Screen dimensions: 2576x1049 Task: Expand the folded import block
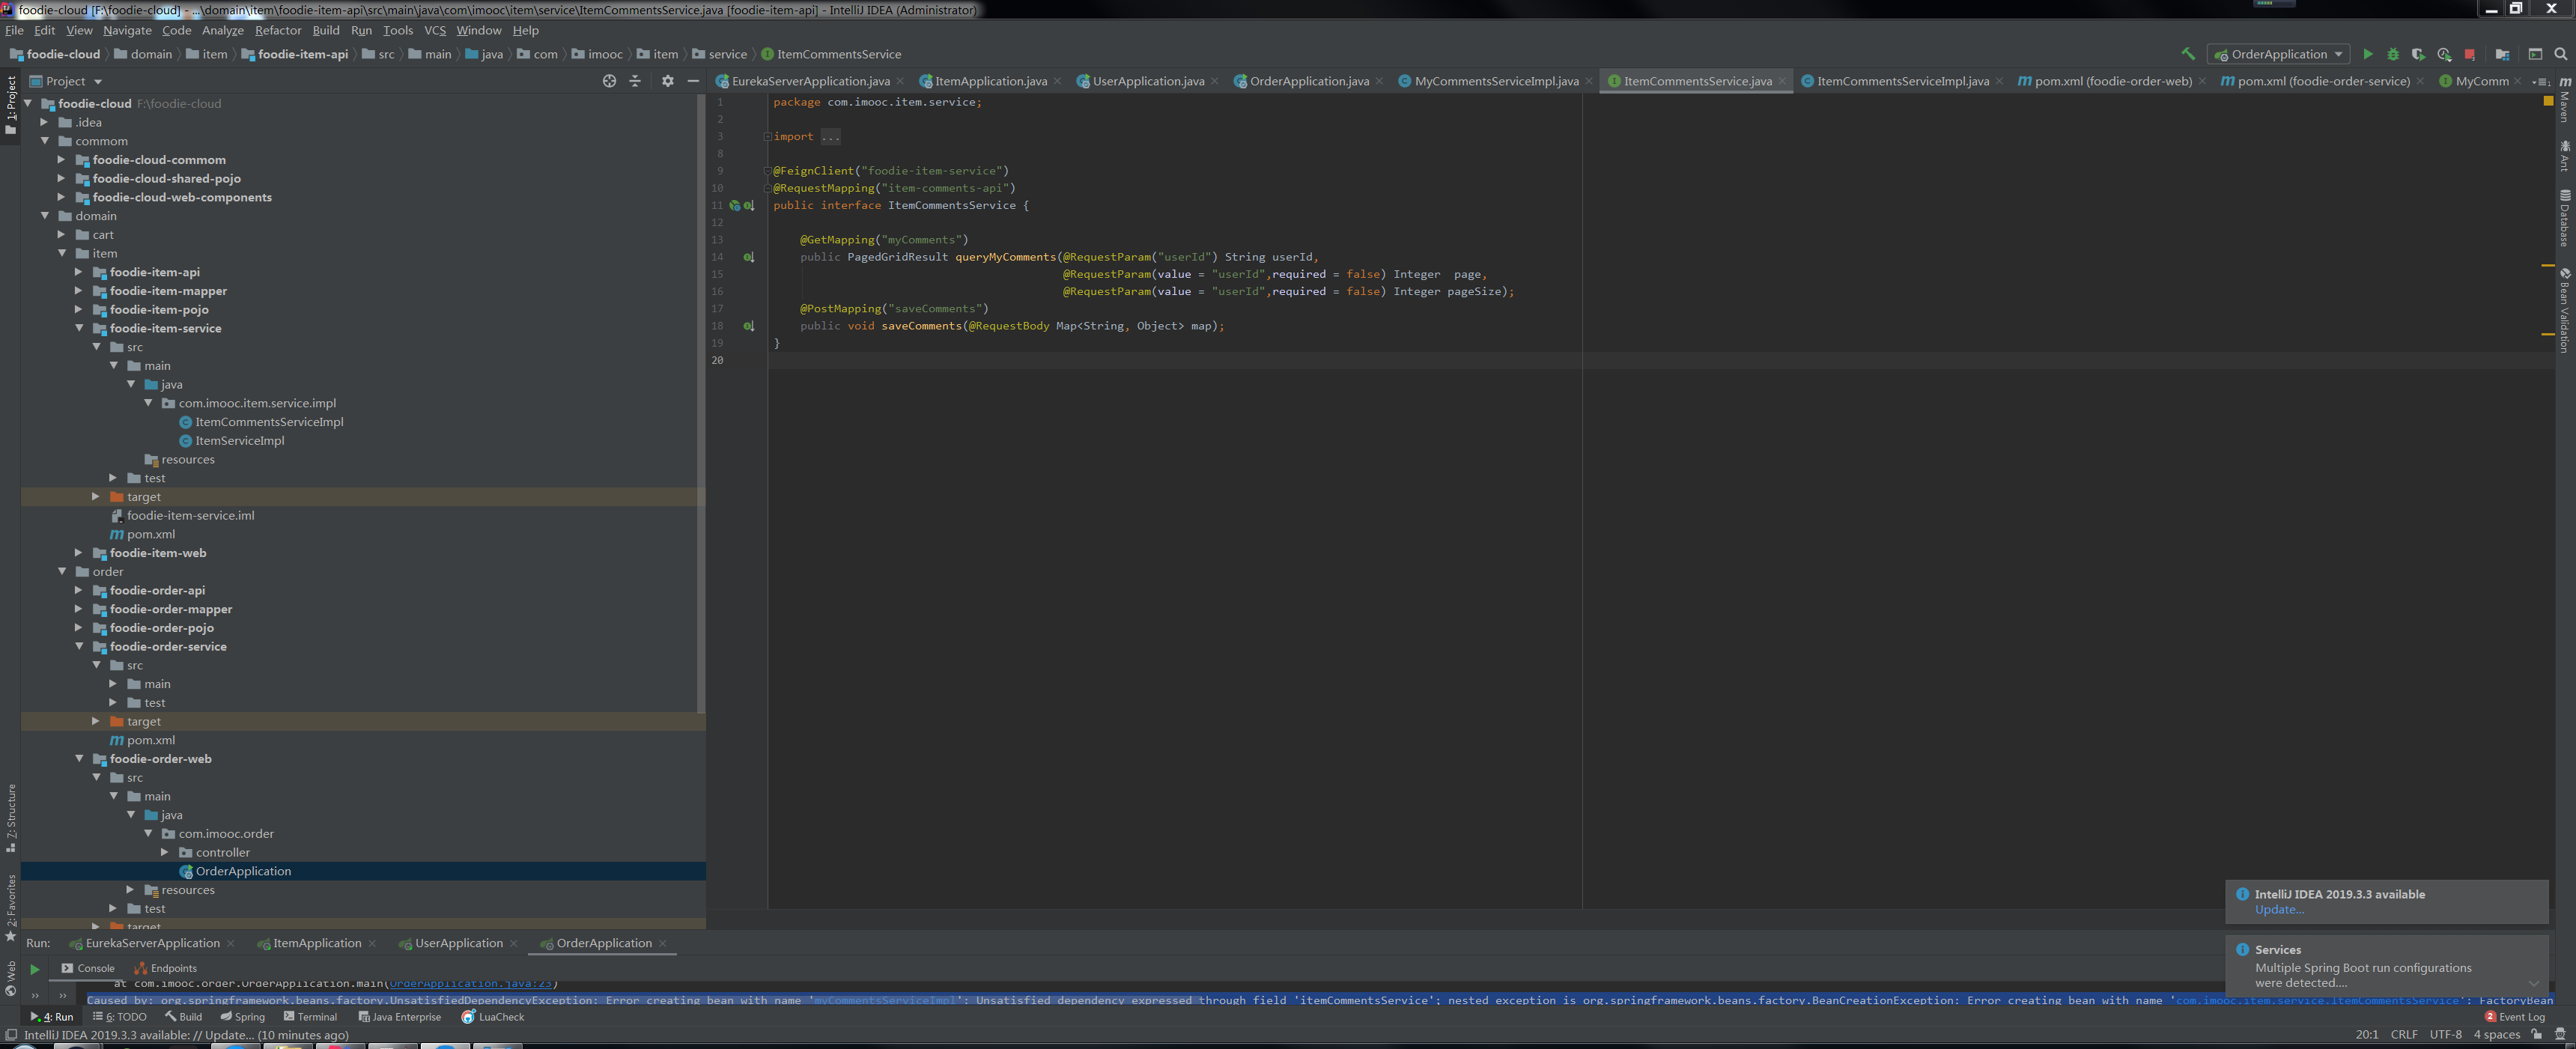click(x=767, y=136)
